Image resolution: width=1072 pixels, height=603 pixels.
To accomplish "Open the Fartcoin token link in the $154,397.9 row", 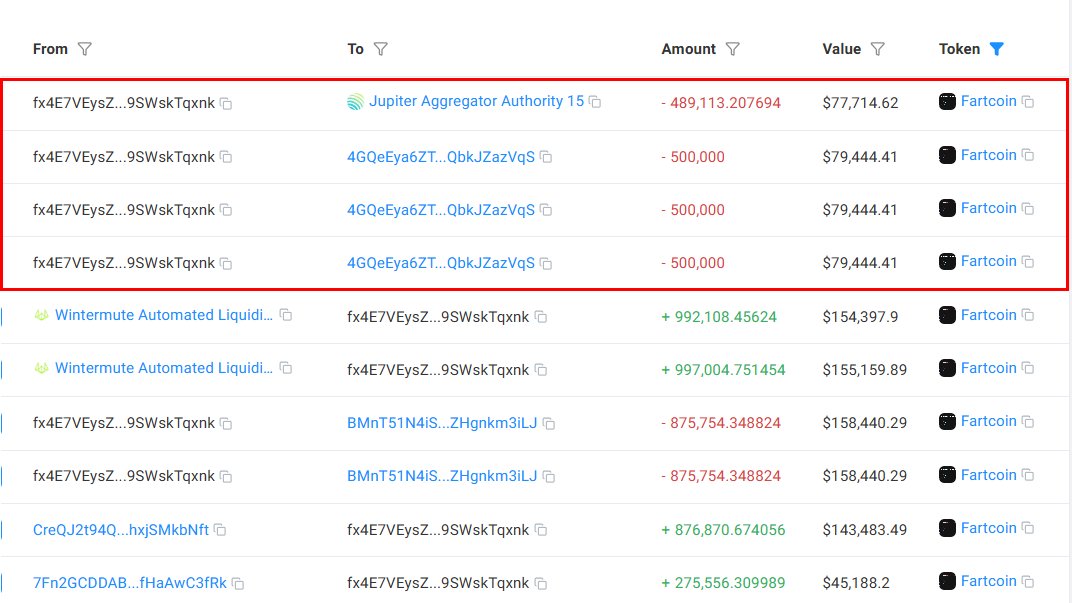I will point(989,315).
